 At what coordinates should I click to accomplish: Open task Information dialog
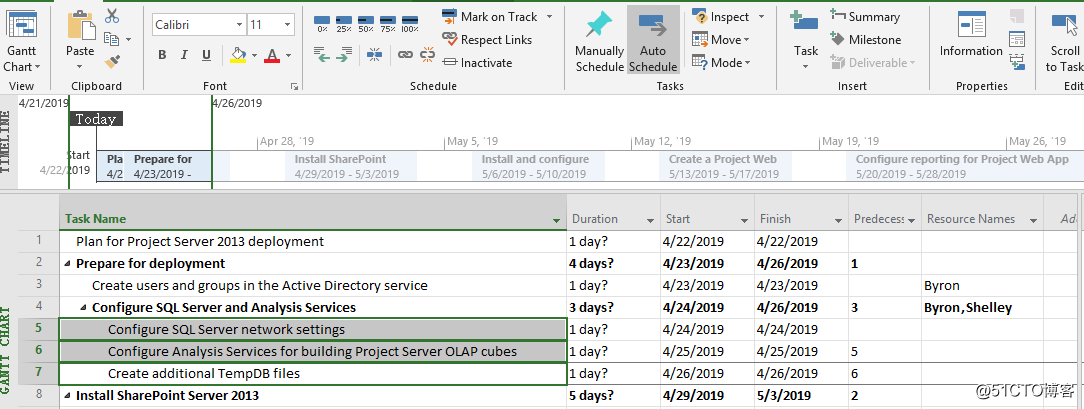pyautogui.click(x=971, y=33)
